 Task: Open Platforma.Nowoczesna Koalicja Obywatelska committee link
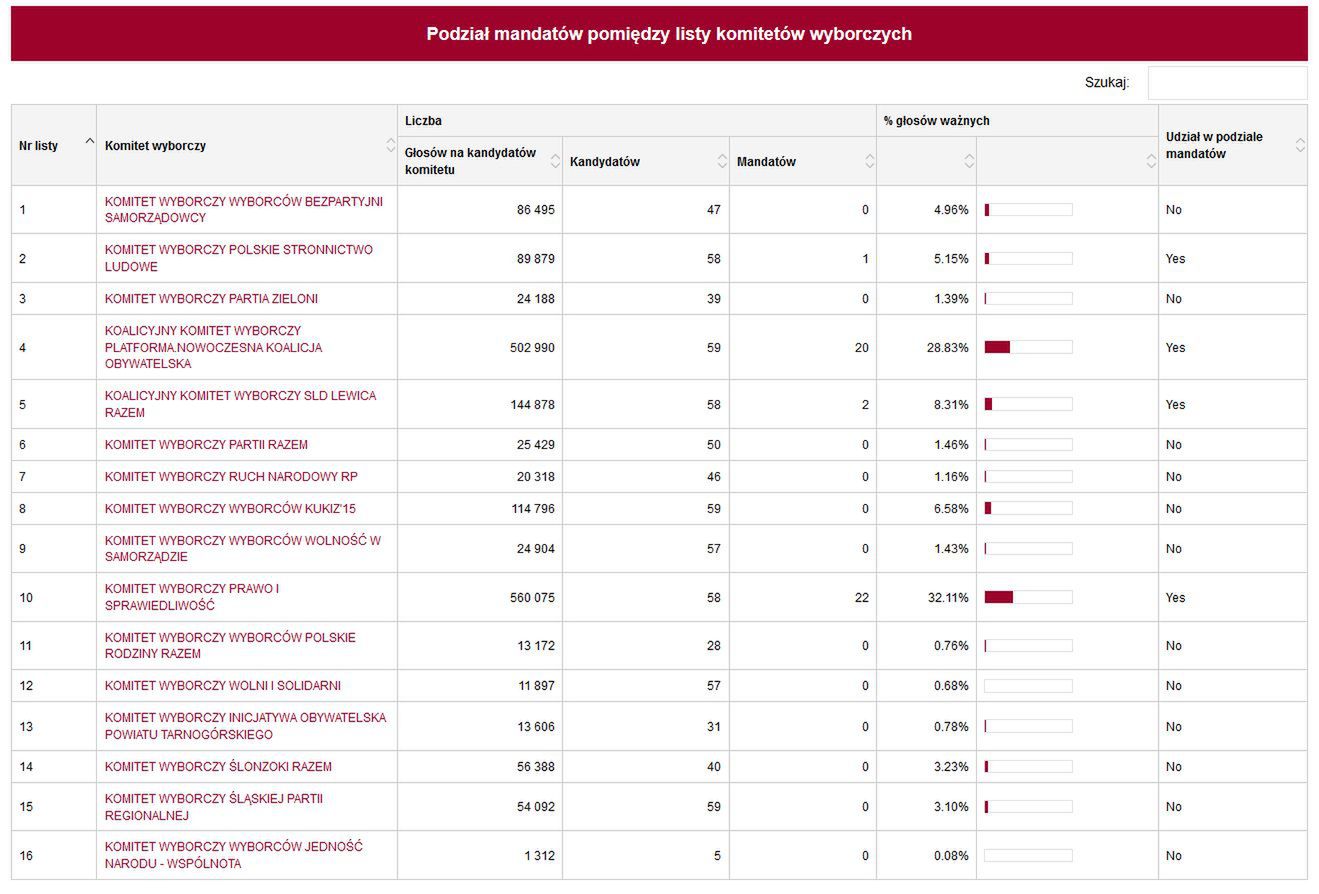(x=213, y=347)
